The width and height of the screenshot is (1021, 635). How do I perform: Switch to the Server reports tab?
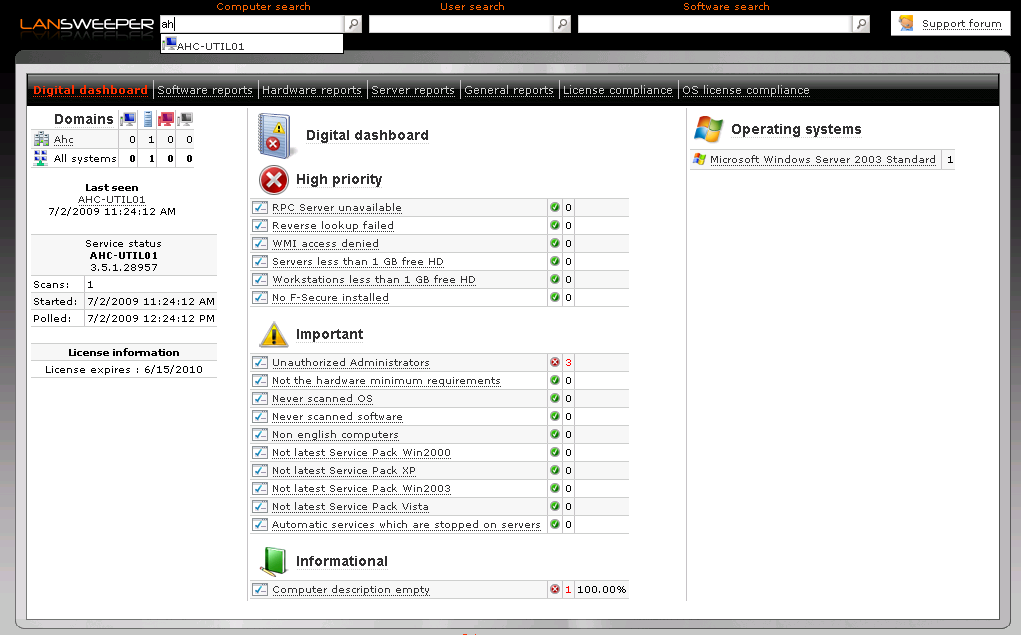tap(413, 90)
